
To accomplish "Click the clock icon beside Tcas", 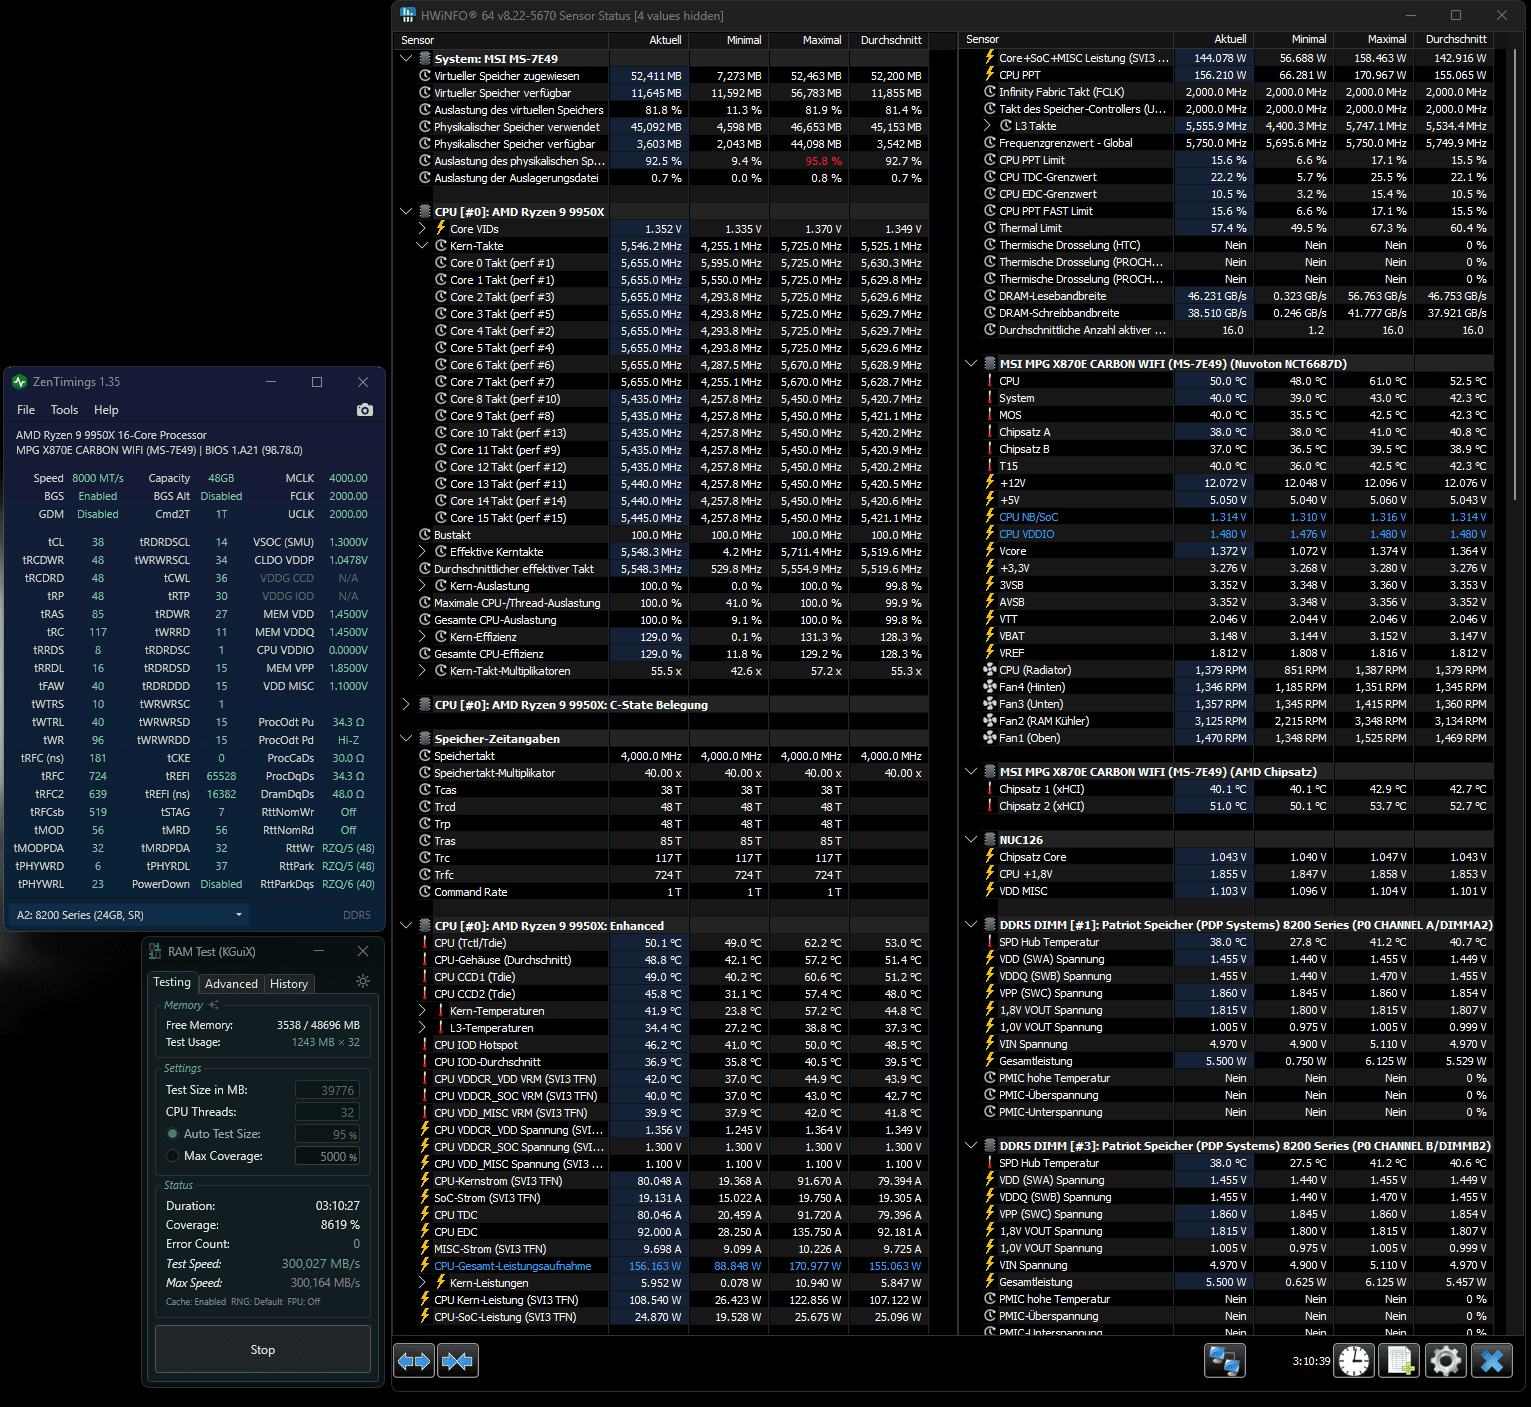I will tap(425, 790).
